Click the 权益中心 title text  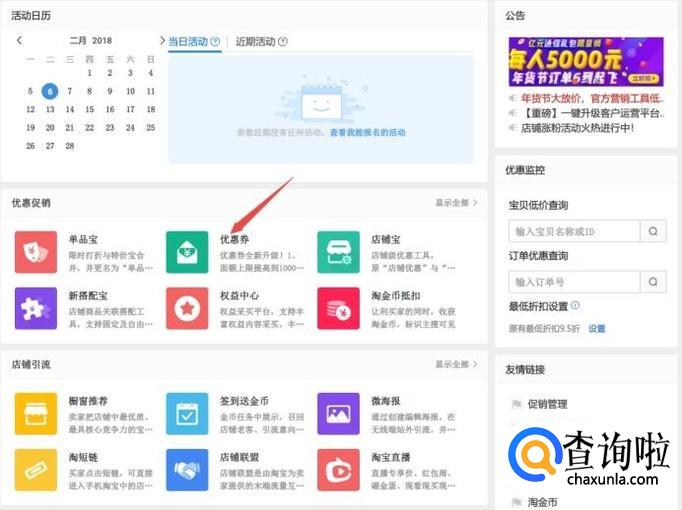tap(240, 295)
